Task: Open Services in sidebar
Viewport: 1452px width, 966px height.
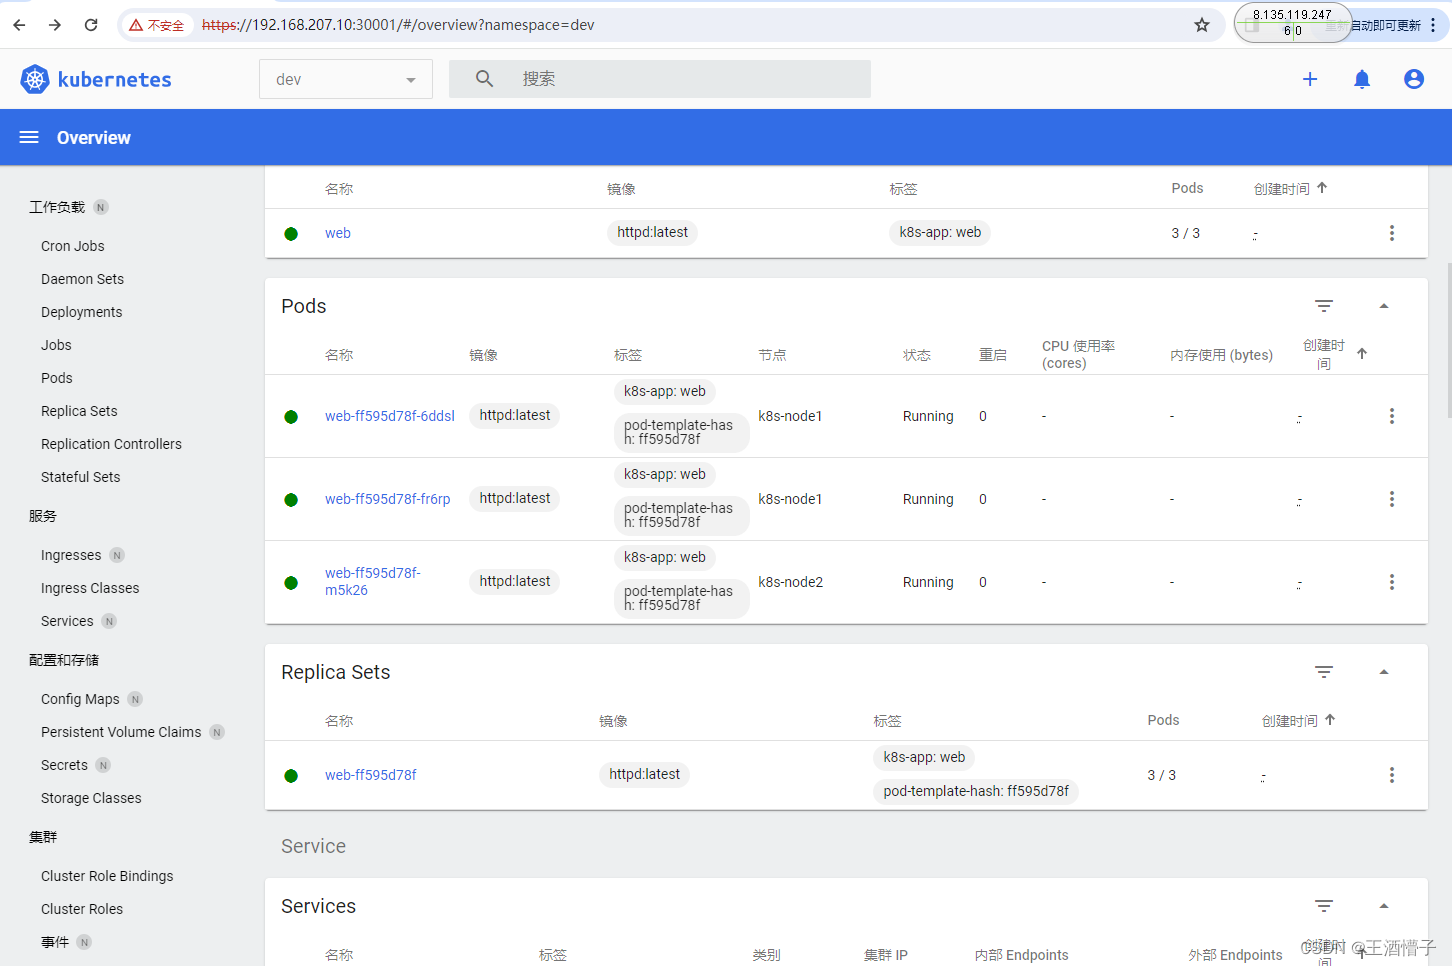Action: click(x=67, y=621)
